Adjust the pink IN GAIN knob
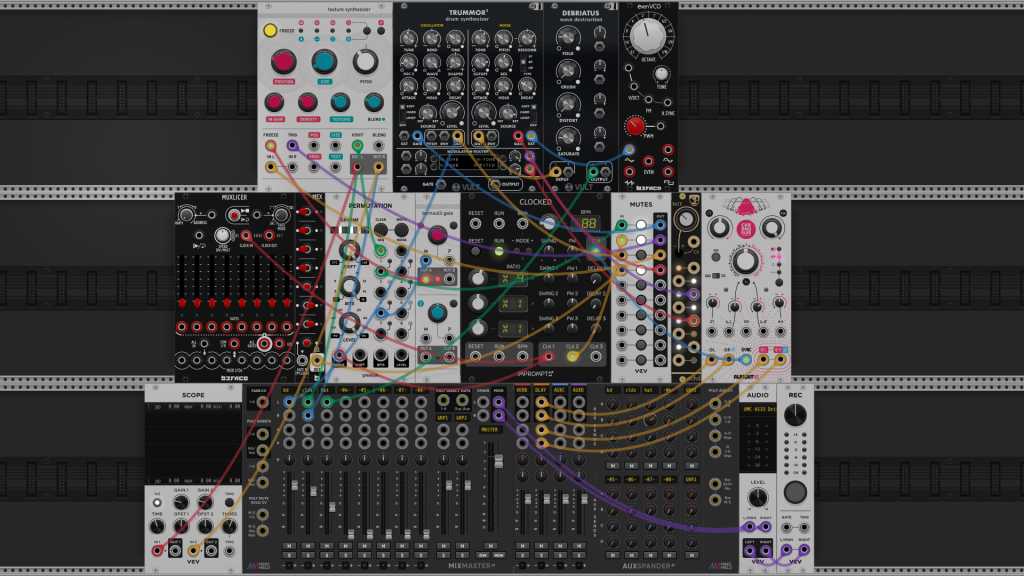The height and width of the screenshot is (576, 1024). [x=275, y=102]
